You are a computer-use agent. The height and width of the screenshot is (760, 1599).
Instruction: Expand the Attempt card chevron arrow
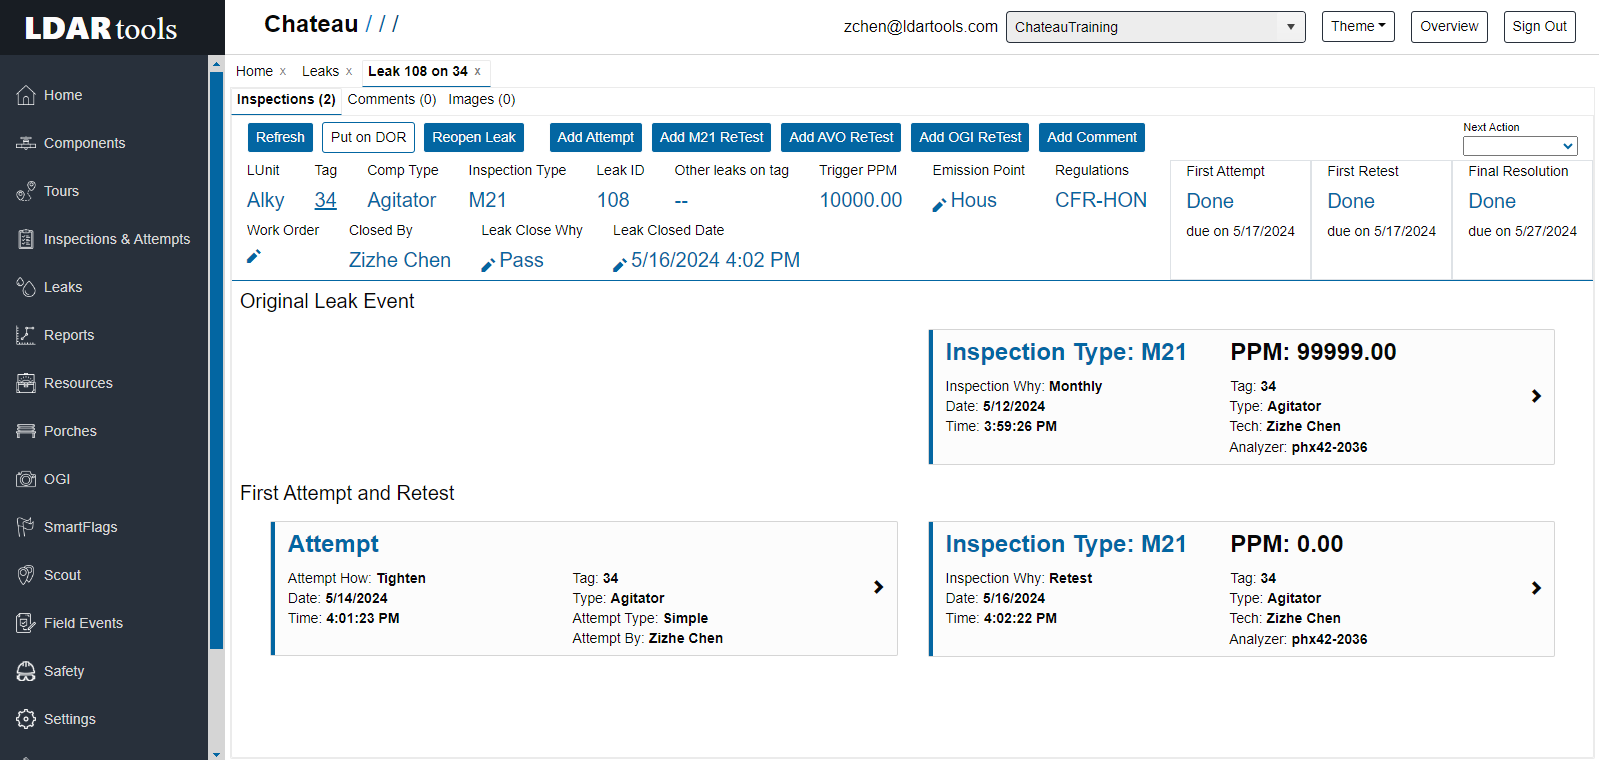[x=878, y=587]
